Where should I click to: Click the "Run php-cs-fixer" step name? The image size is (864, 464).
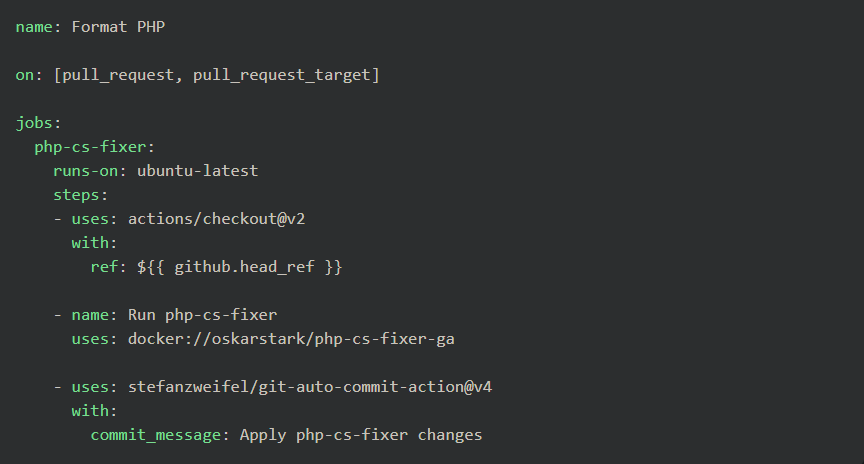point(202,315)
